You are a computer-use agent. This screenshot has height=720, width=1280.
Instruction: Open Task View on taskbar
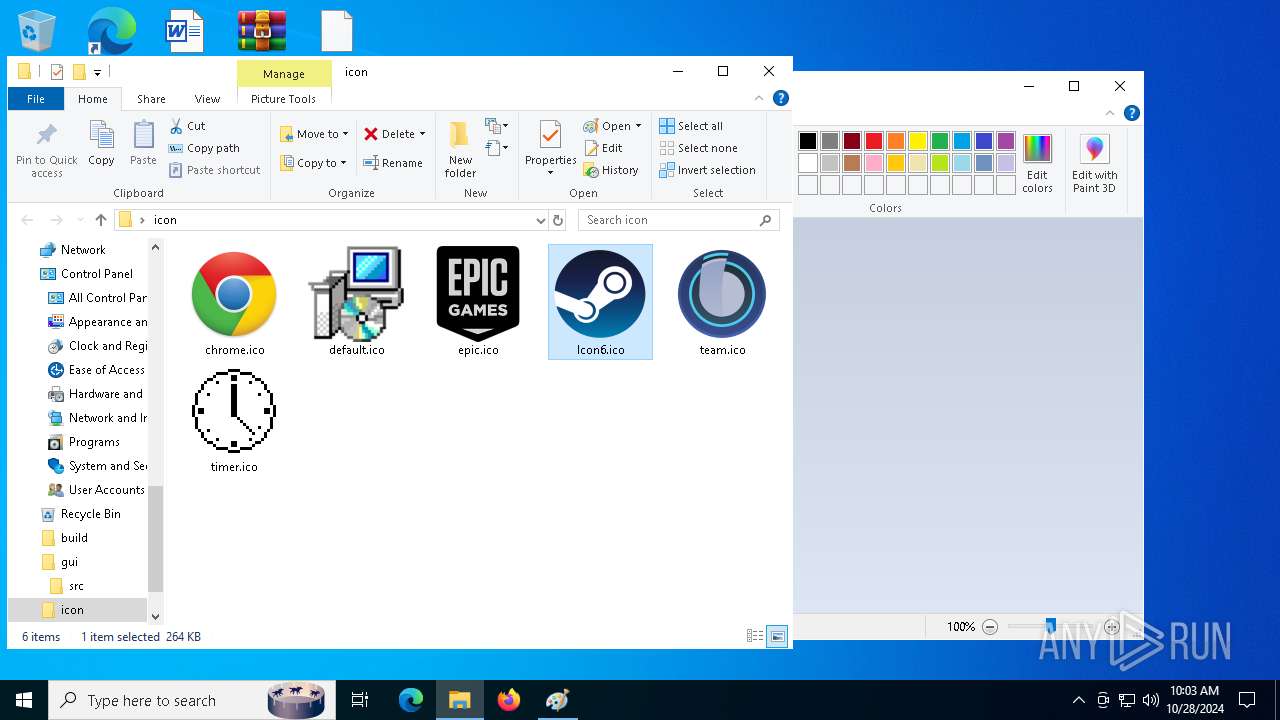pos(360,700)
